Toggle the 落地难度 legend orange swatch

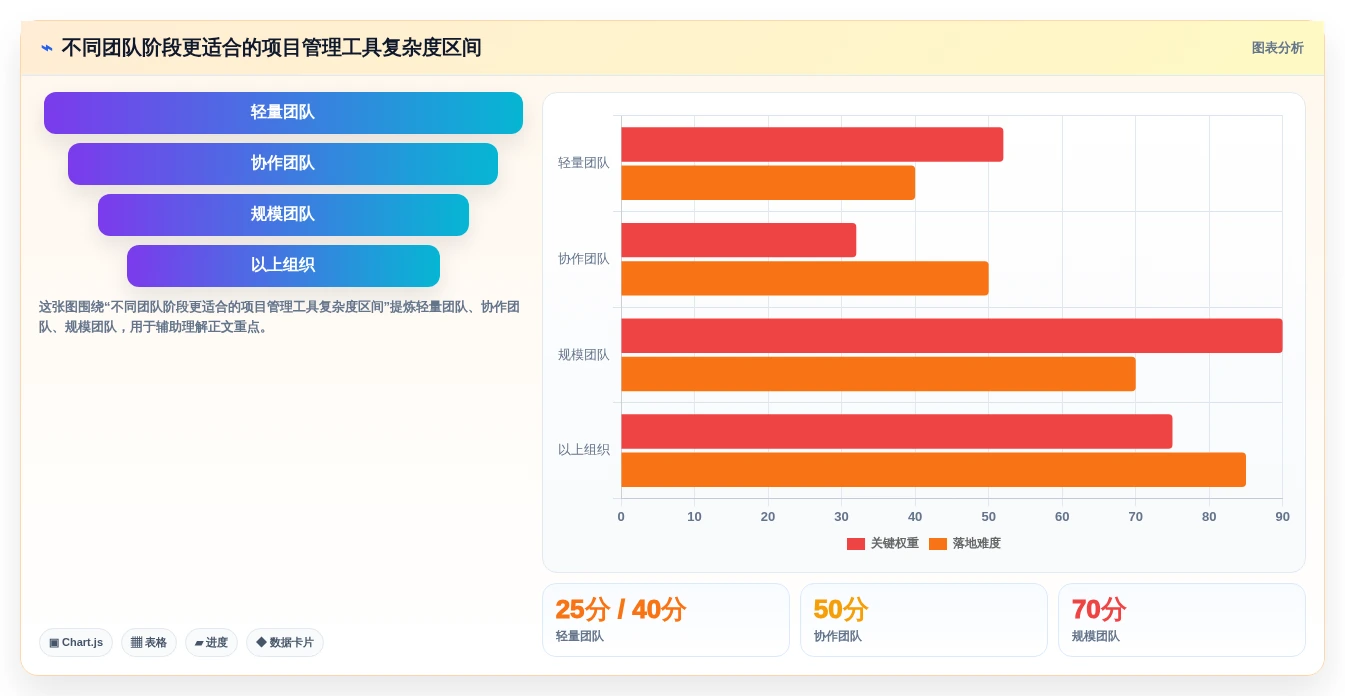pos(938,544)
